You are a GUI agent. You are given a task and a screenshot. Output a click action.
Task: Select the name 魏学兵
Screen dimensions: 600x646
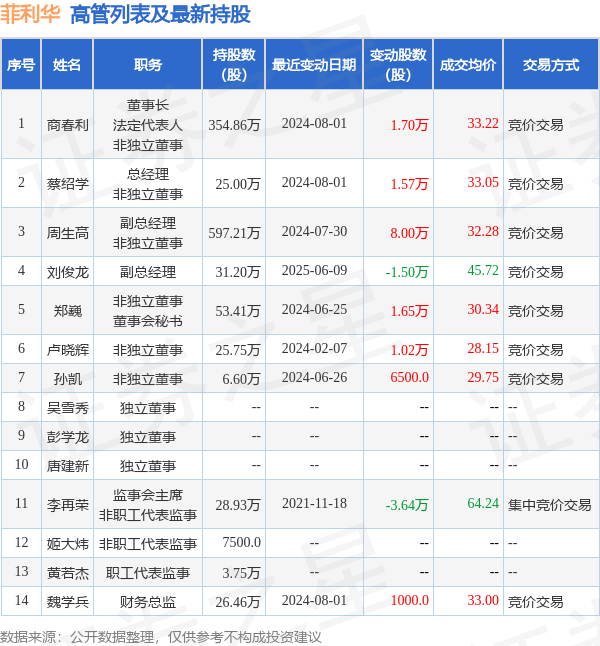click(68, 602)
